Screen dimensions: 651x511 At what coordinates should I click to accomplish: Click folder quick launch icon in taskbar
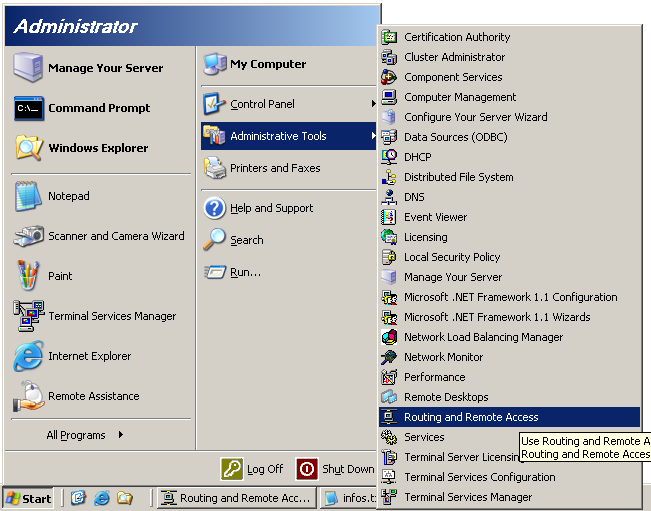click(125, 498)
